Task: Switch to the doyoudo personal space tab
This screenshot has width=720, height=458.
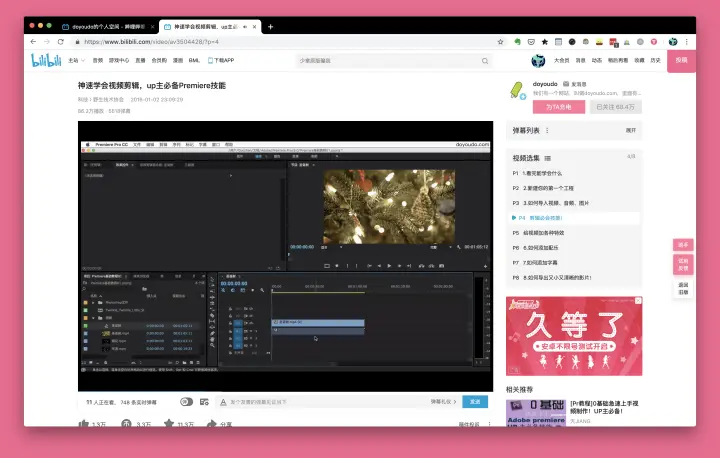Action: pyautogui.click(x=108, y=27)
